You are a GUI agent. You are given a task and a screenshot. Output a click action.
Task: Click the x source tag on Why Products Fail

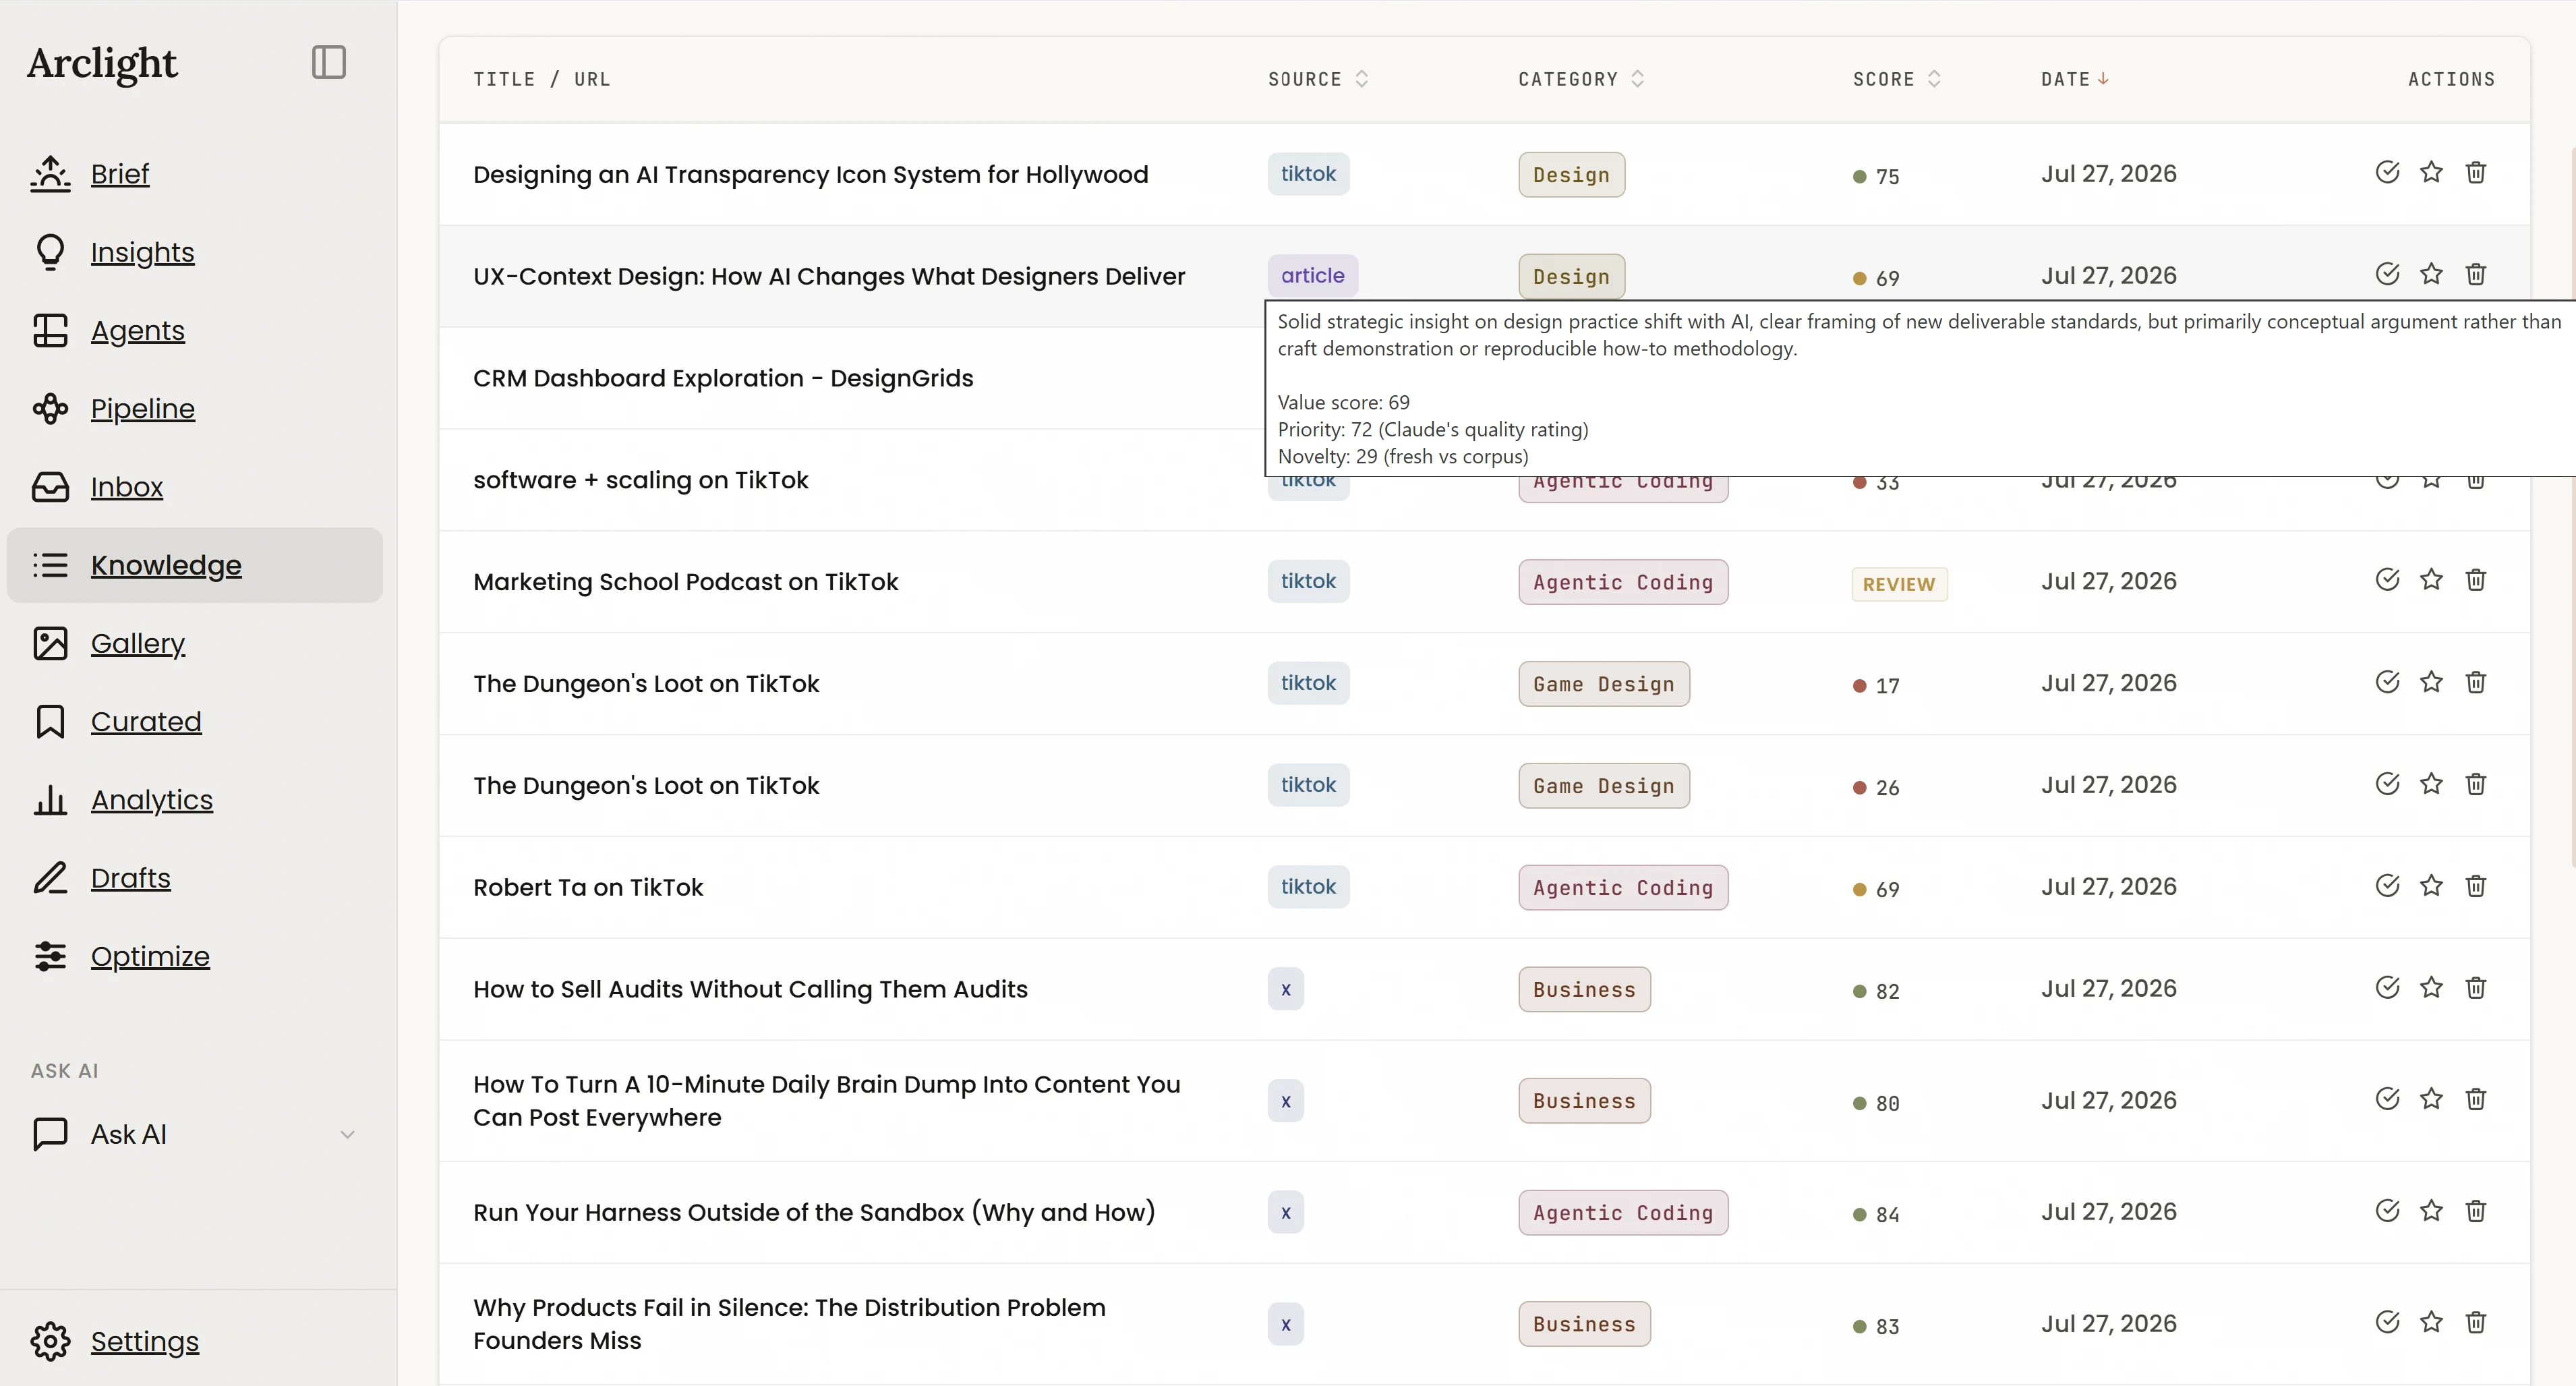click(x=1285, y=1324)
